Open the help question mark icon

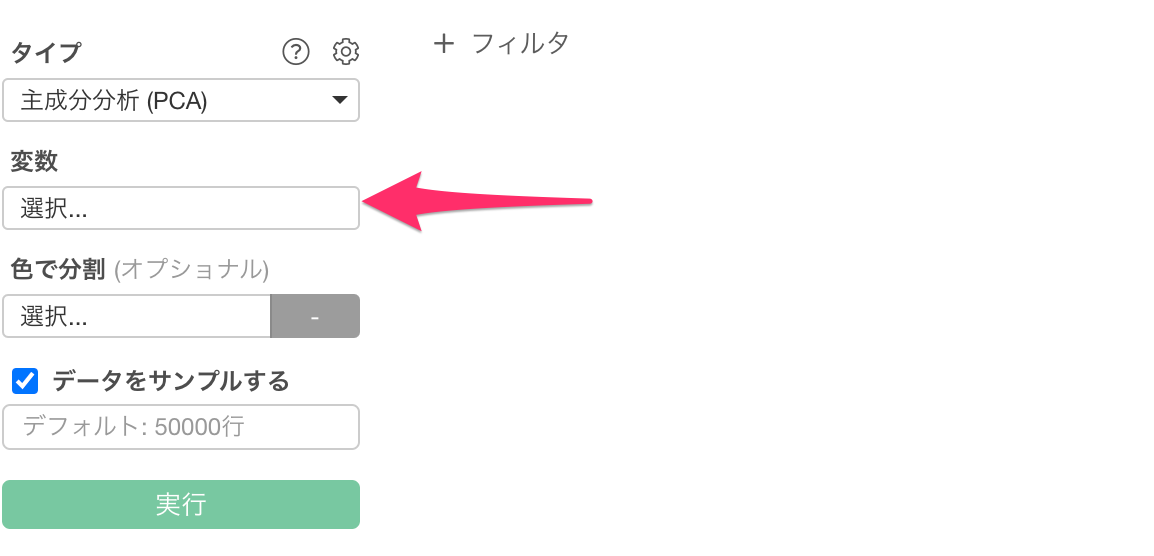(x=296, y=52)
